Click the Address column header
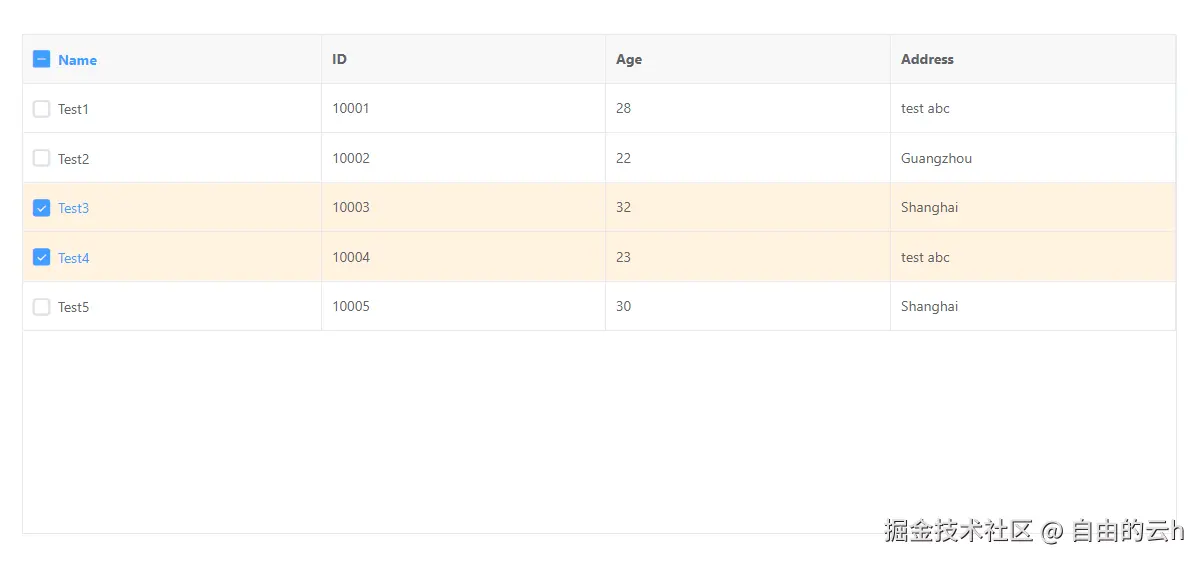The image size is (1203, 562). point(927,60)
